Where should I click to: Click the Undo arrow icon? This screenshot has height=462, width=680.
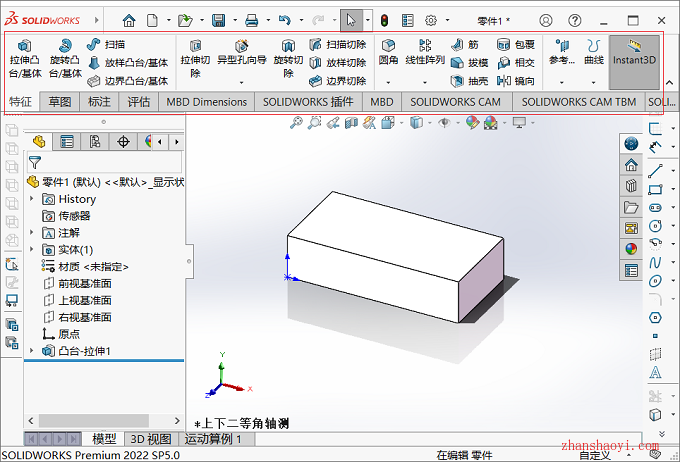click(284, 20)
